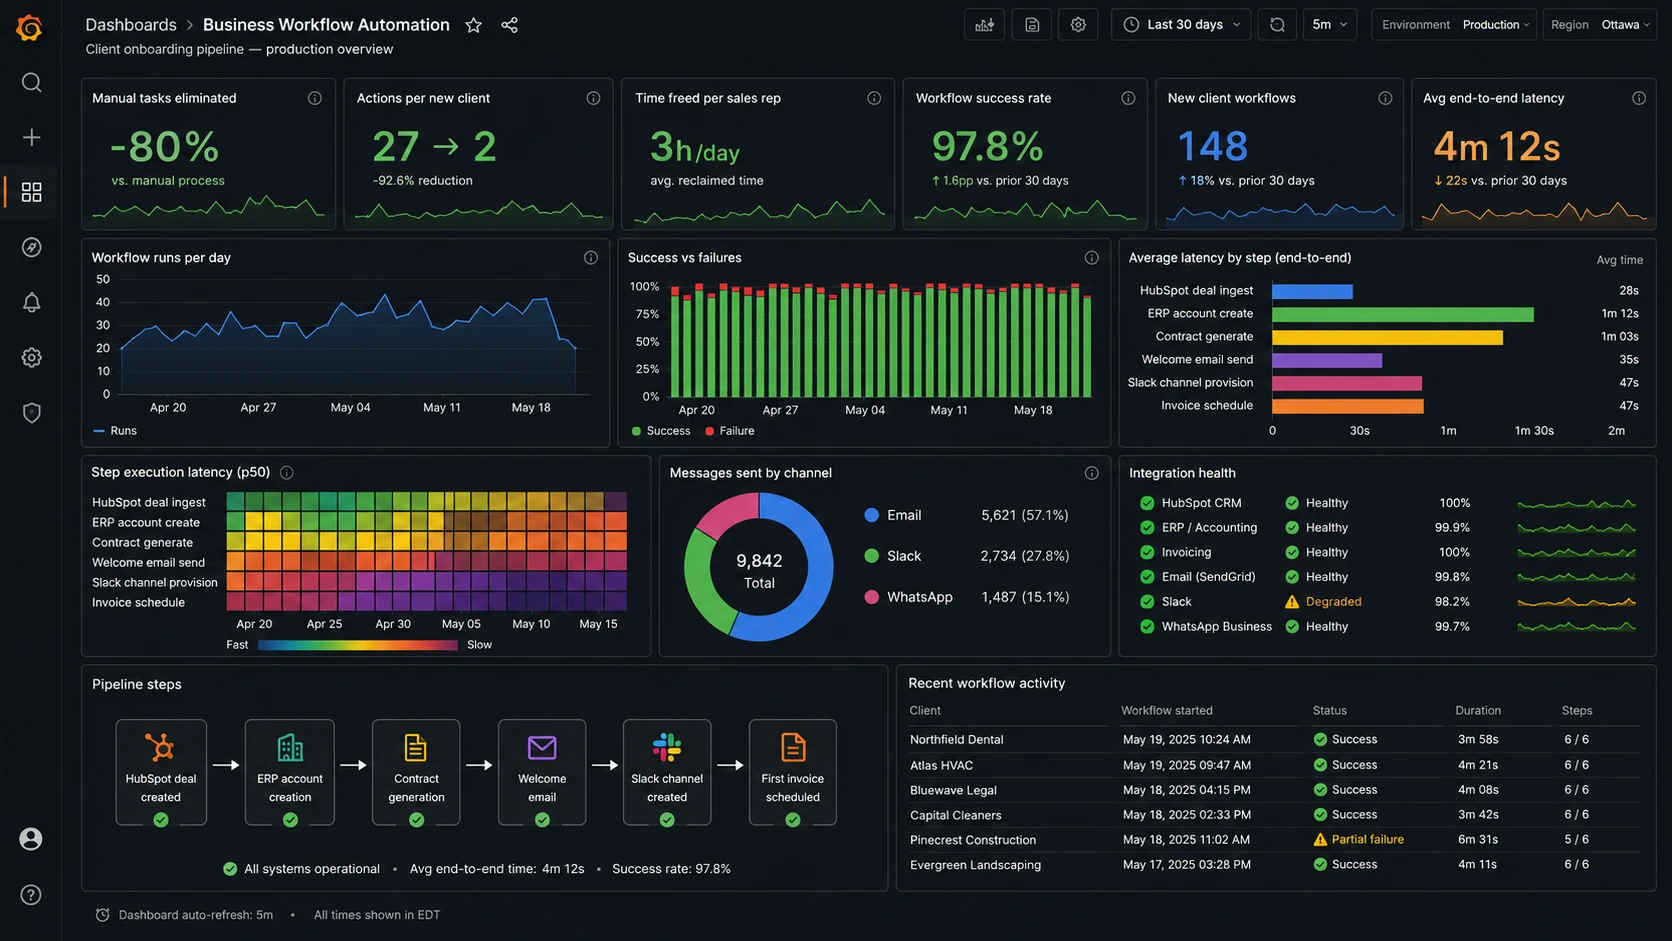
Task: Show info for Success vs failures panel
Action: [x=1092, y=258]
